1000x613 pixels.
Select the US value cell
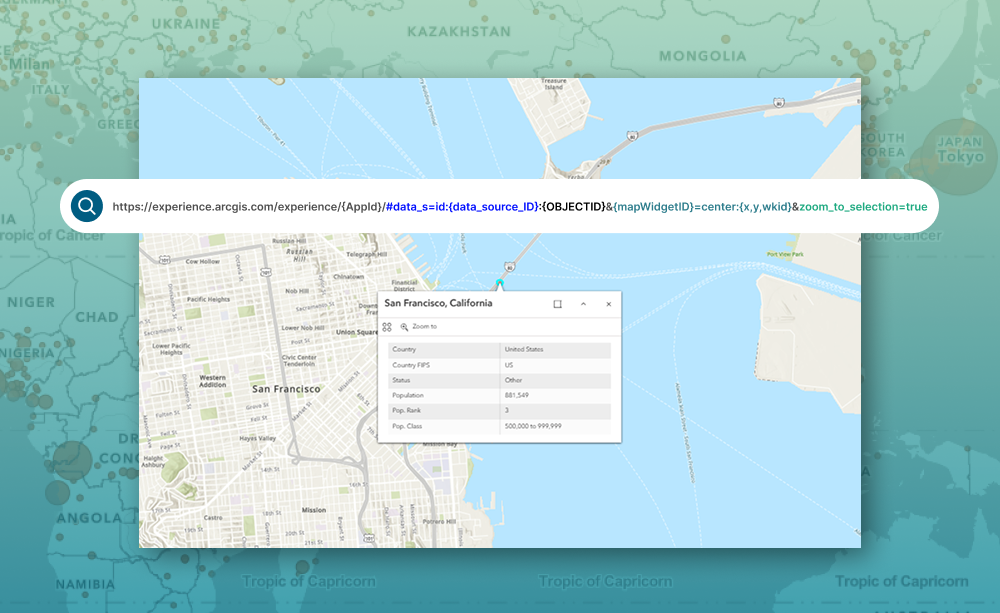[509, 365]
